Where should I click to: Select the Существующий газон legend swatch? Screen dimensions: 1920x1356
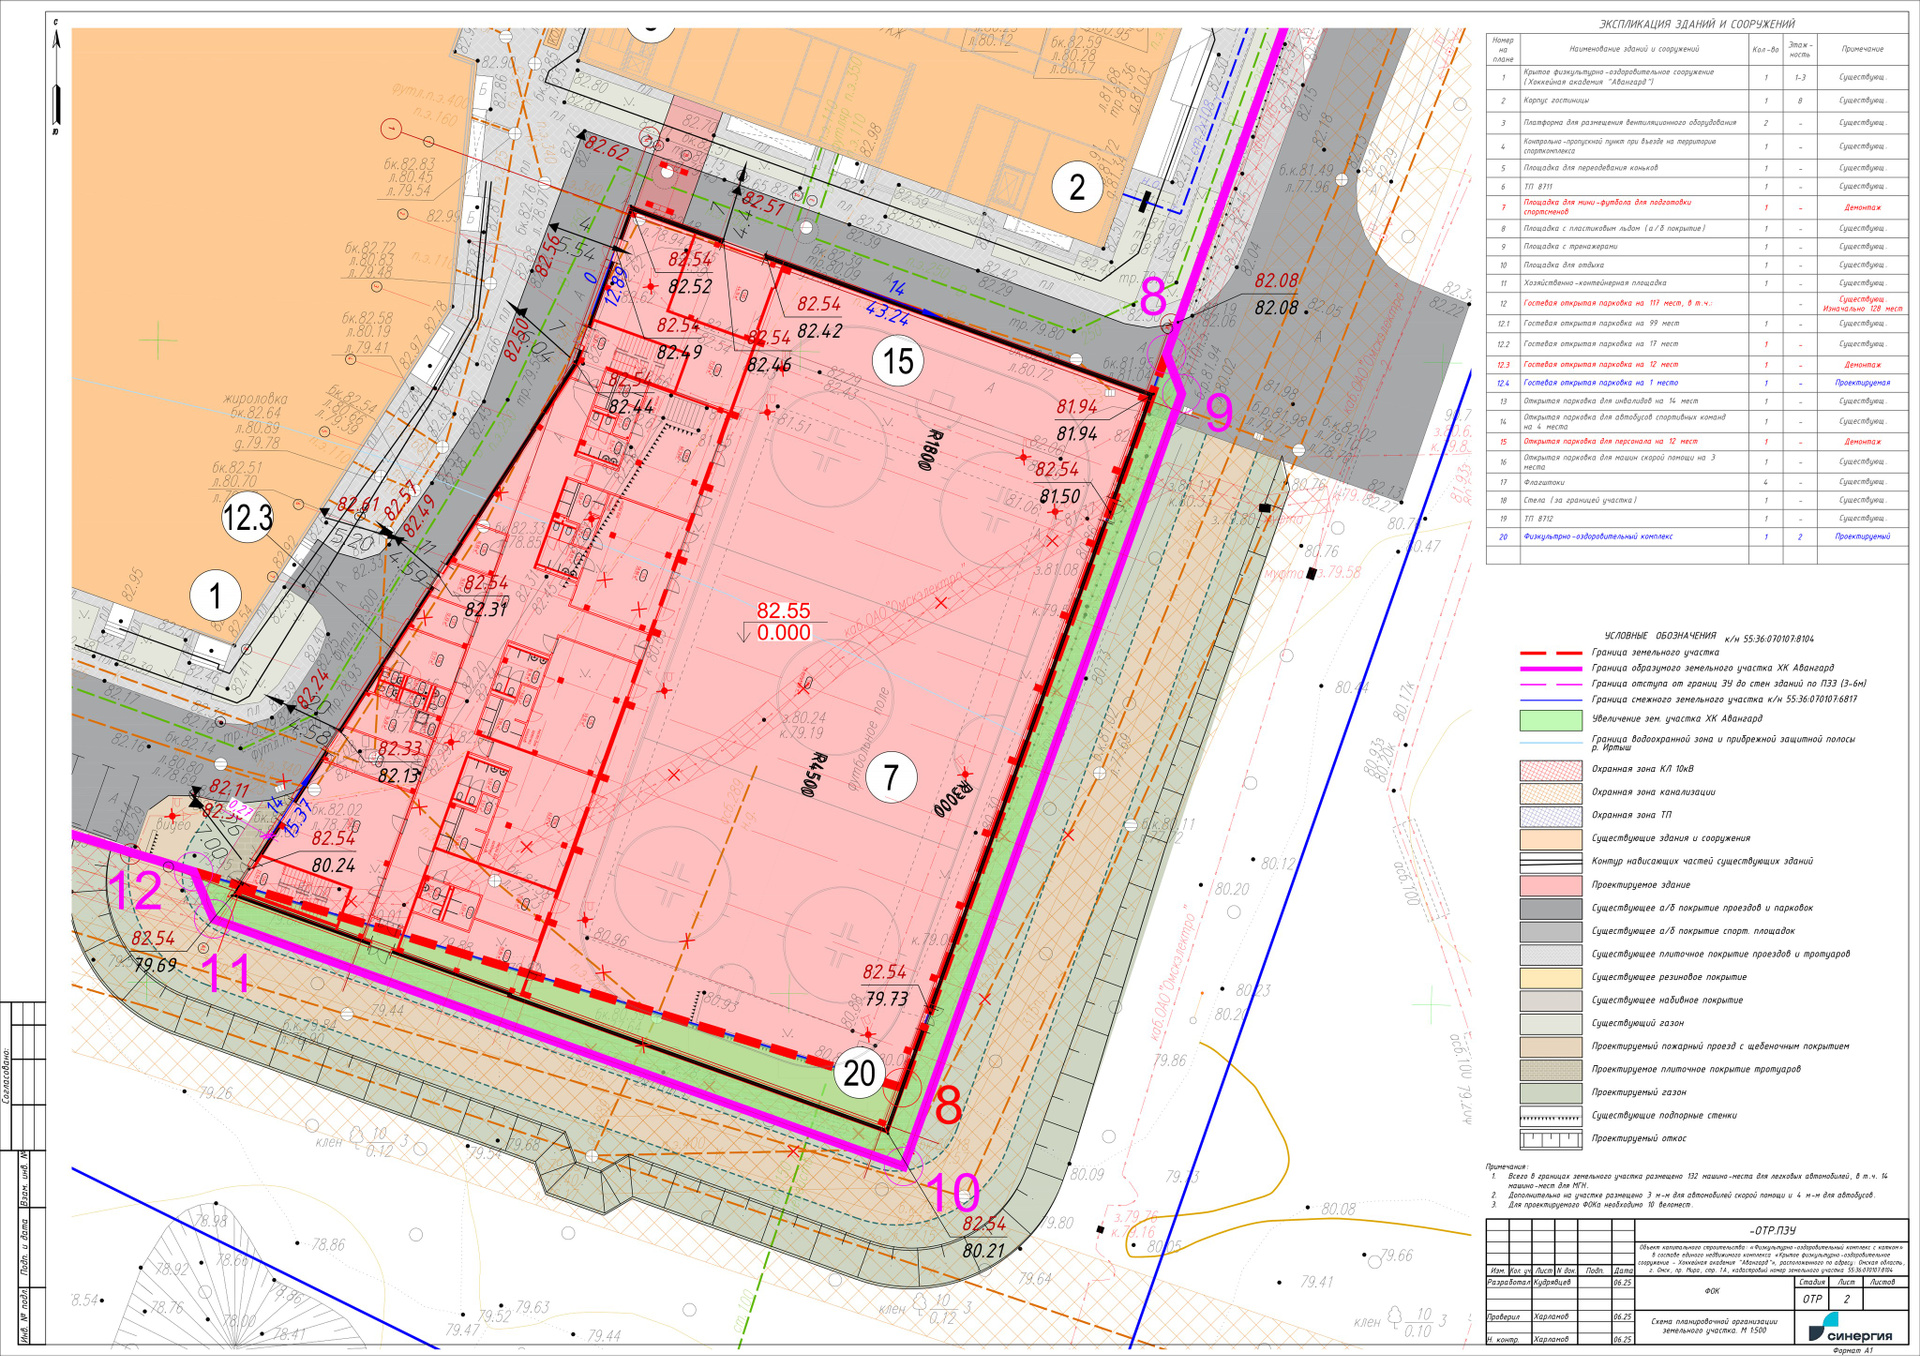coord(1551,1023)
